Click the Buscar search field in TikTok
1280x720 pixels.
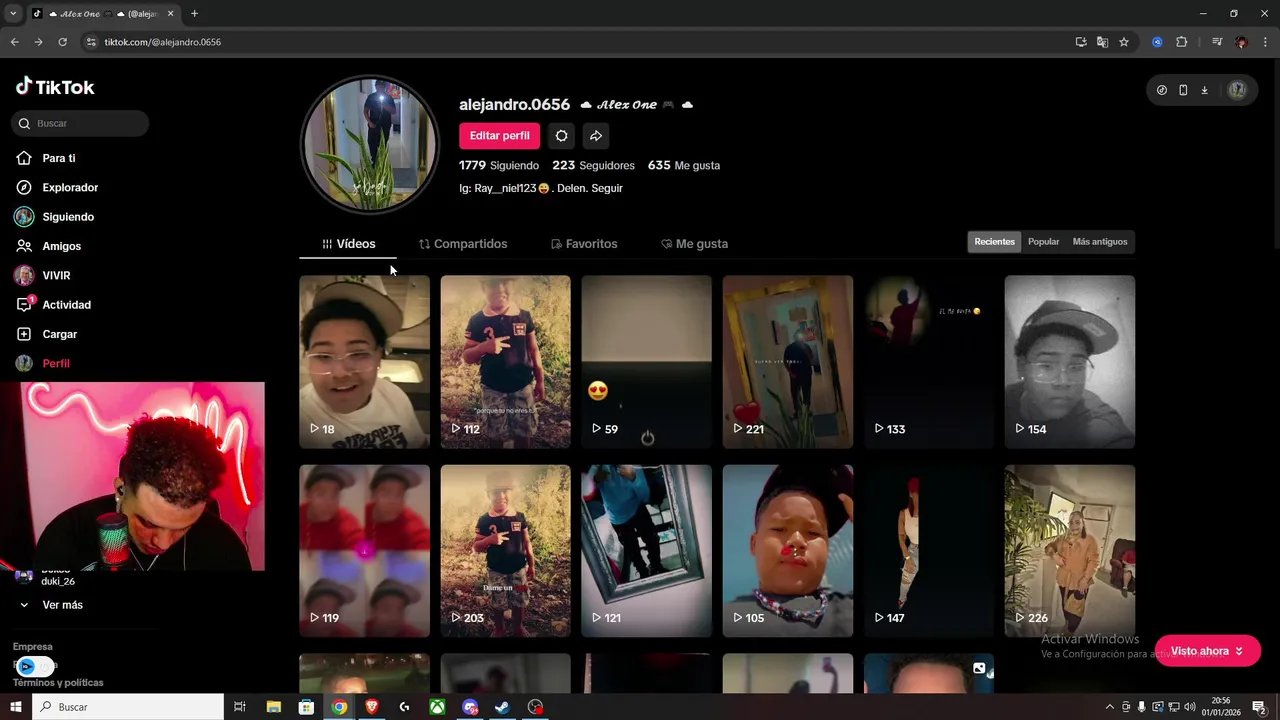point(80,123)
